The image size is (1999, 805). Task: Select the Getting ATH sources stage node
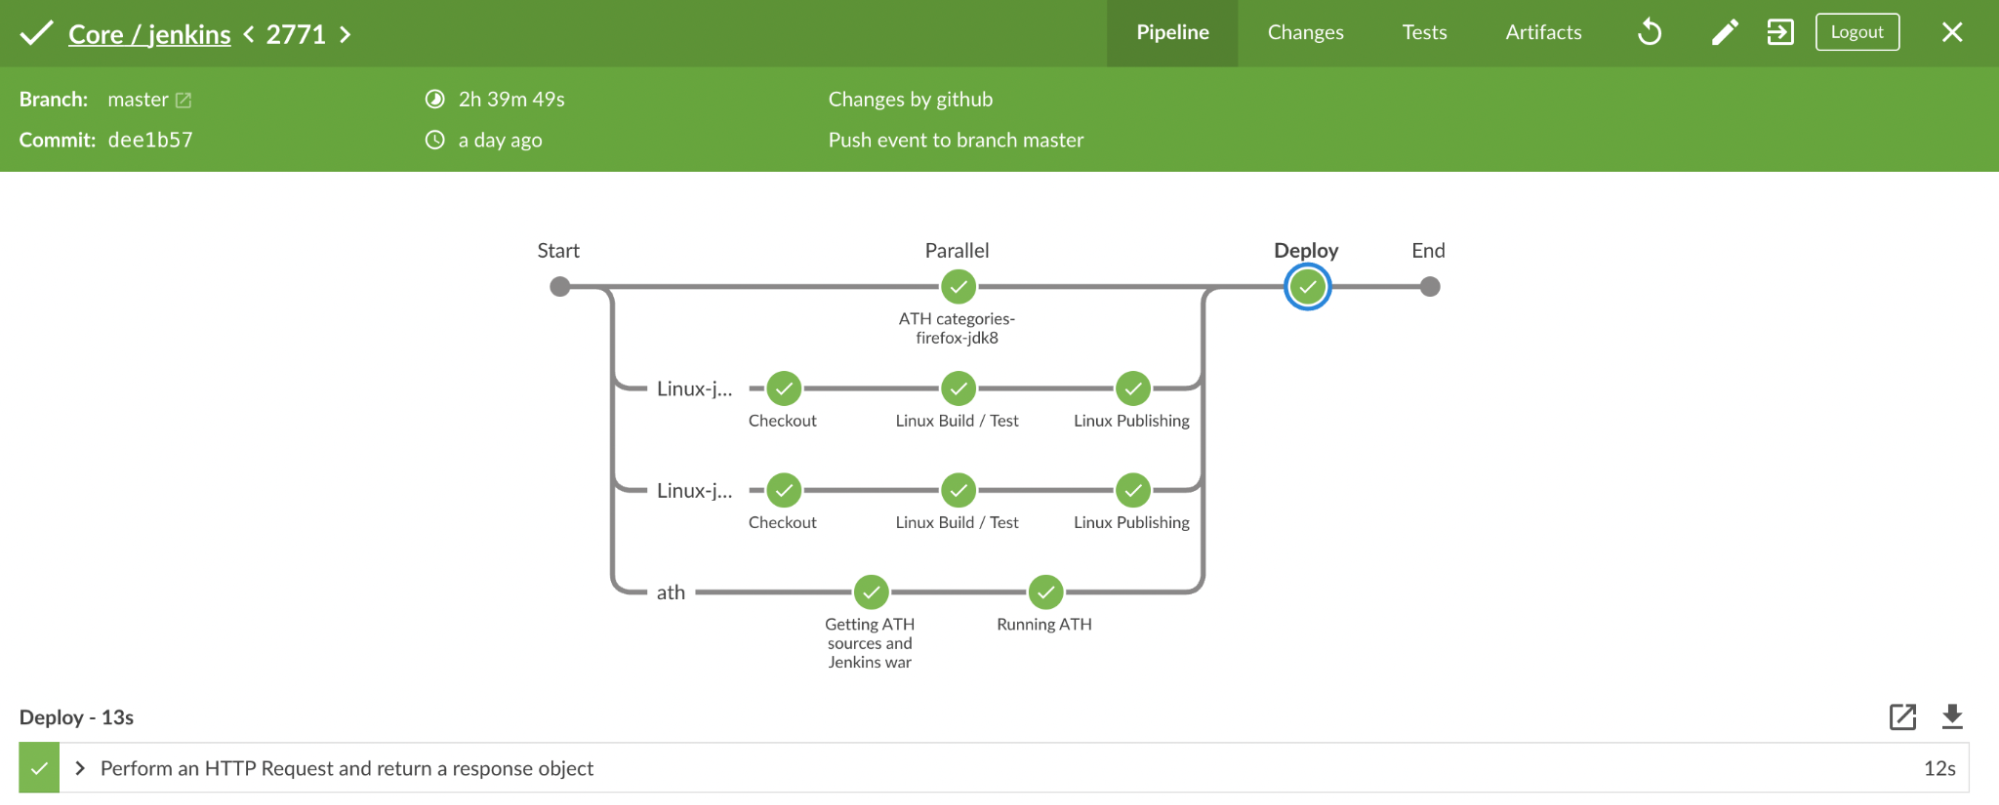point(871,592)
